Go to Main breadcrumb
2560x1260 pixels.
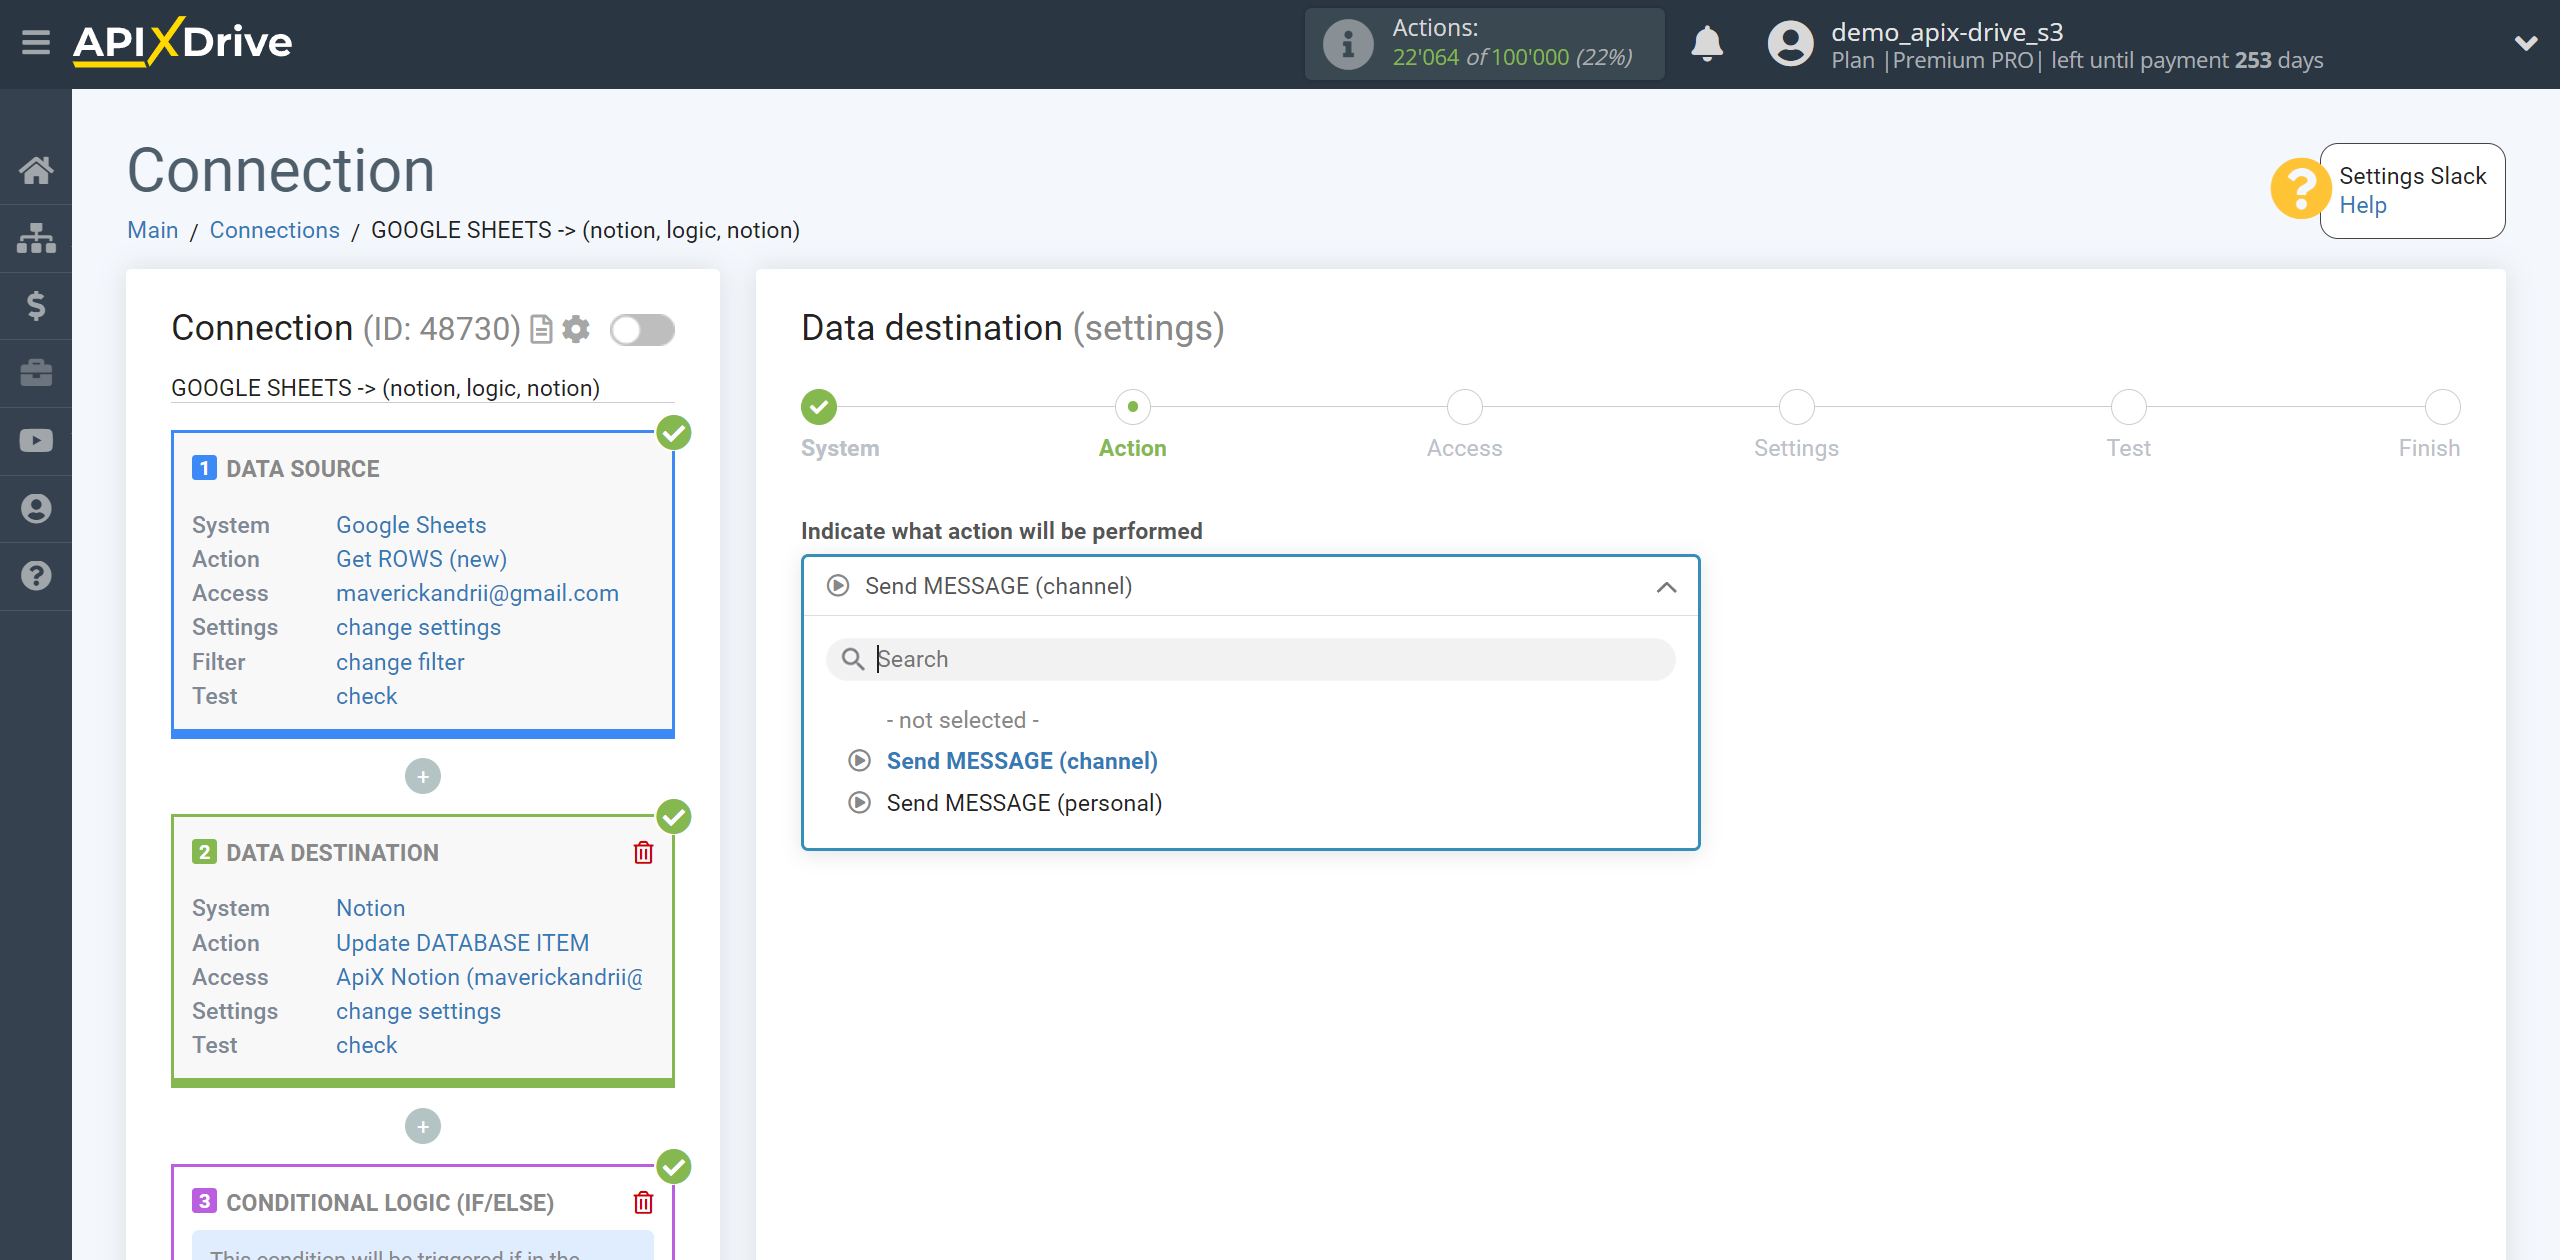tap(152, 230)
